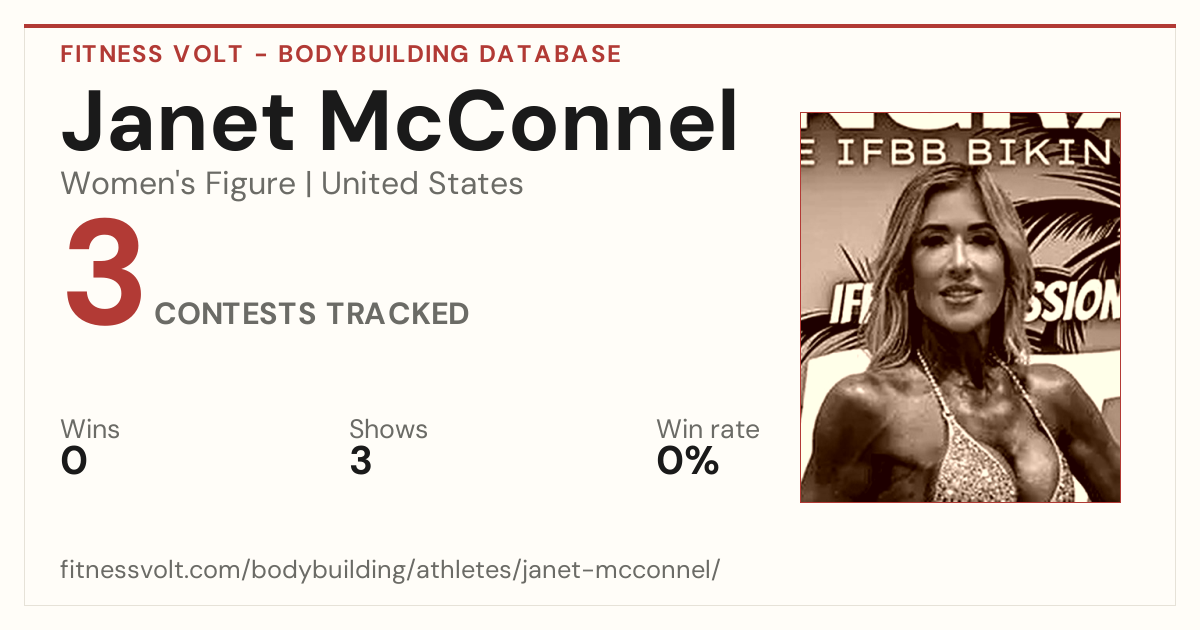Click the athlete photo thumbnail
Image resolution: width=1200 pixels, height=630 pixels.
(x=960, y=307)
